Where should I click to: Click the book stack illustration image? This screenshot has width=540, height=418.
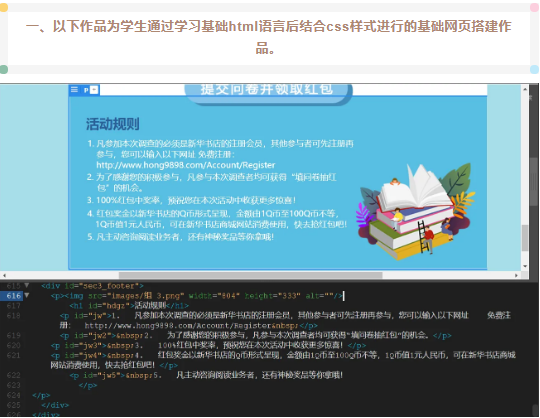click(x=416, y=212)
